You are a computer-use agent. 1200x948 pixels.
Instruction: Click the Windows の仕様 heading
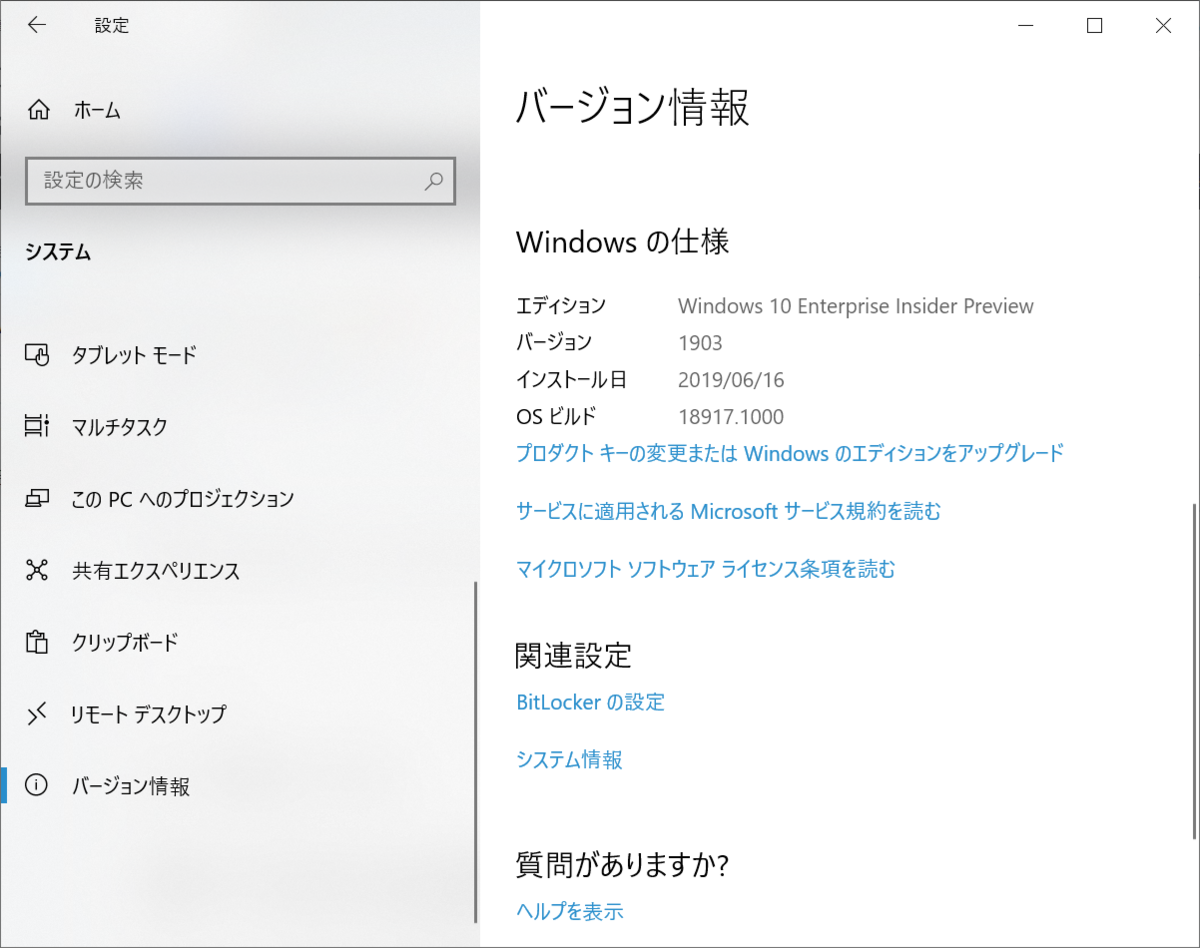pos(623,241)
